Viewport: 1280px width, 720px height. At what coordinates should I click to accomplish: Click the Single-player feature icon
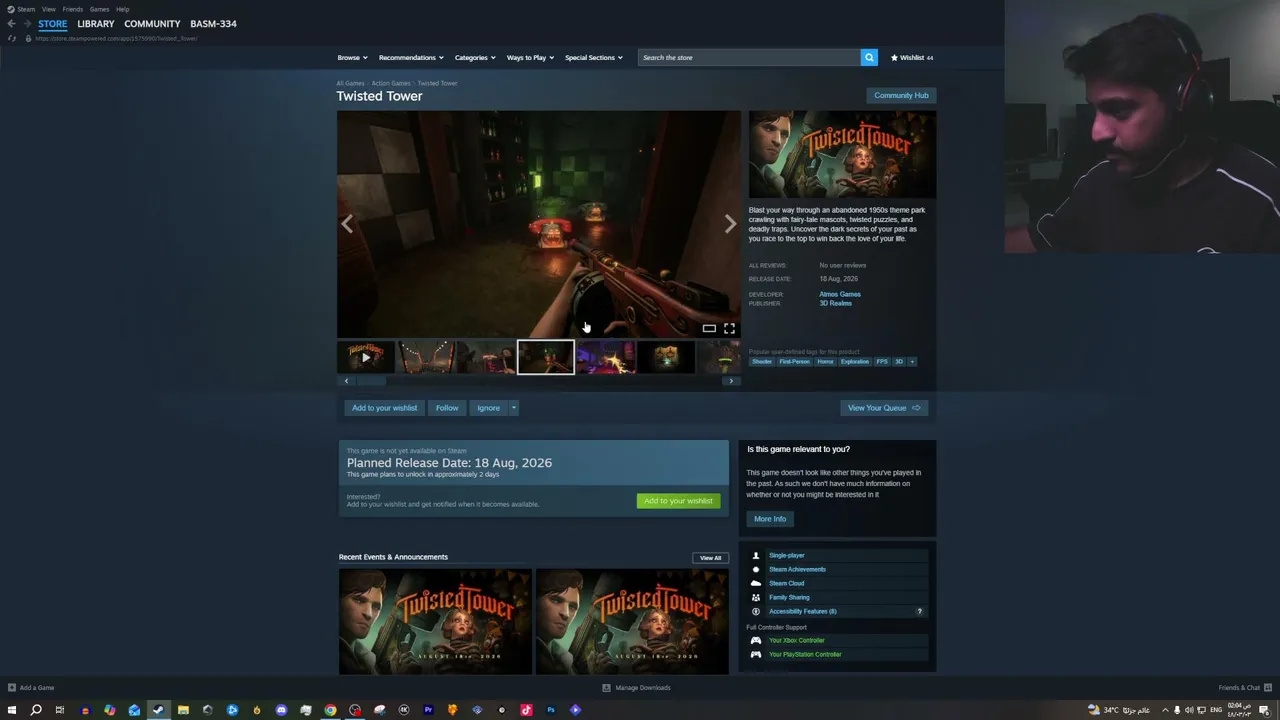click(x=756, y=555)
